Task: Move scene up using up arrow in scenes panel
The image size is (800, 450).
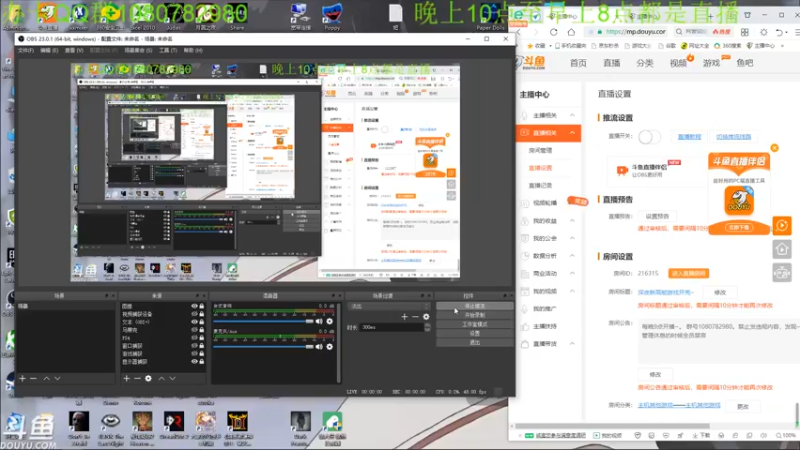Action: click(x=46, y=379)
